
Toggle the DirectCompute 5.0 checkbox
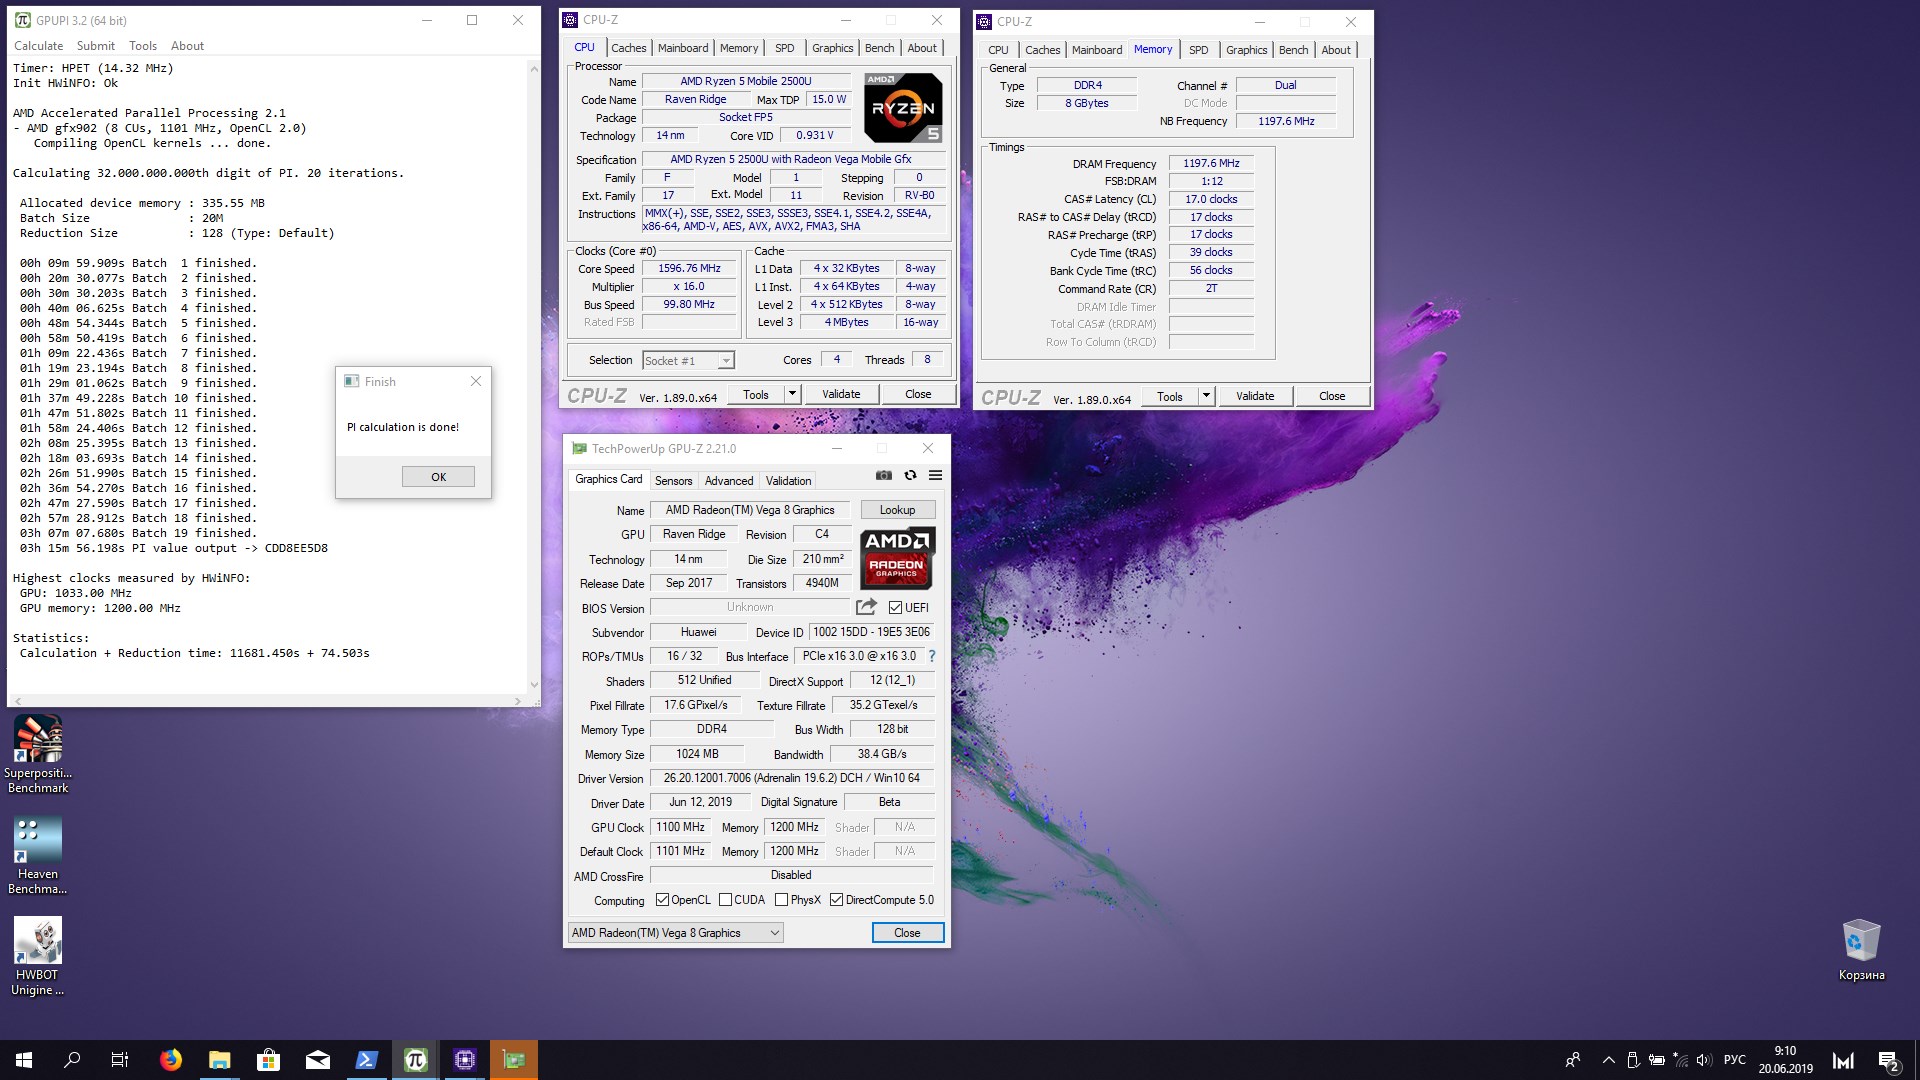(x=836, y=900)
